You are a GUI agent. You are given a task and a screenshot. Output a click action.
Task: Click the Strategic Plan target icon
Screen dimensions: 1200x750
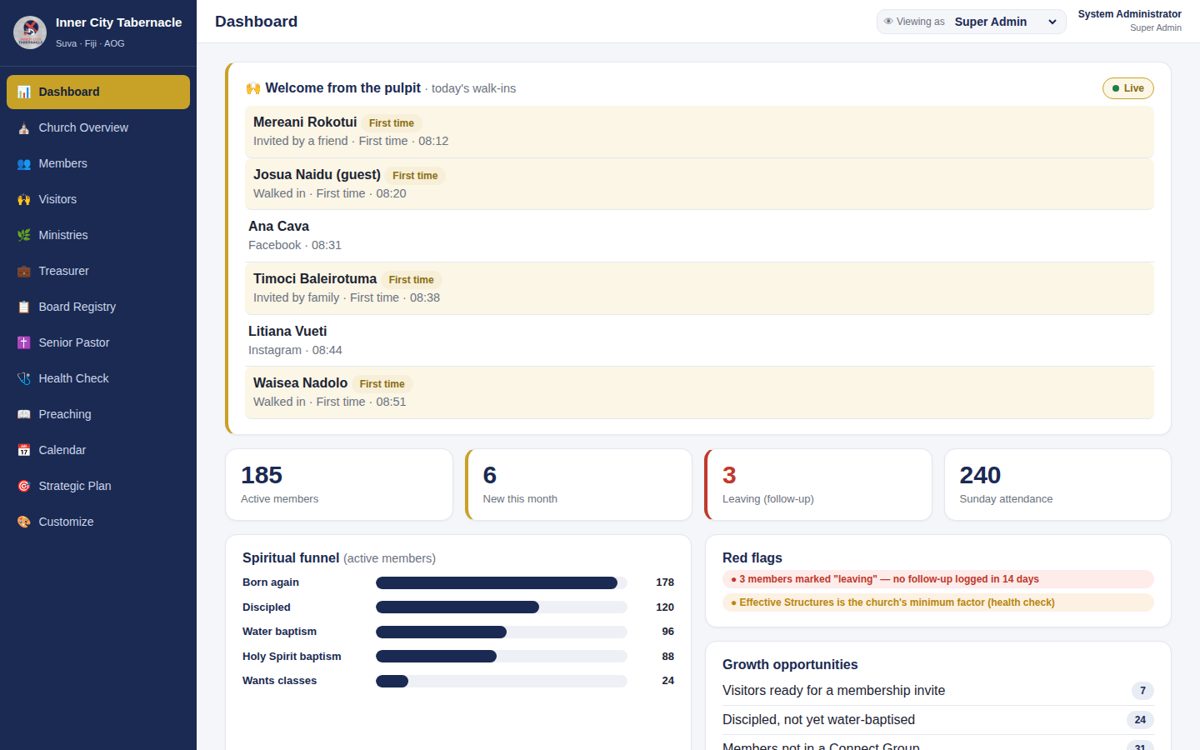coord(24,486)
